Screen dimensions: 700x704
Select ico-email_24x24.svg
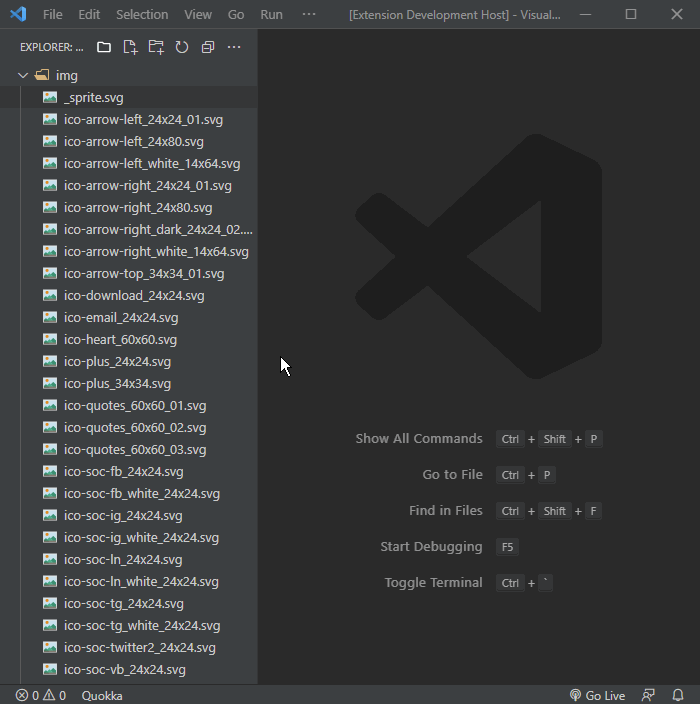pos(129,317)
